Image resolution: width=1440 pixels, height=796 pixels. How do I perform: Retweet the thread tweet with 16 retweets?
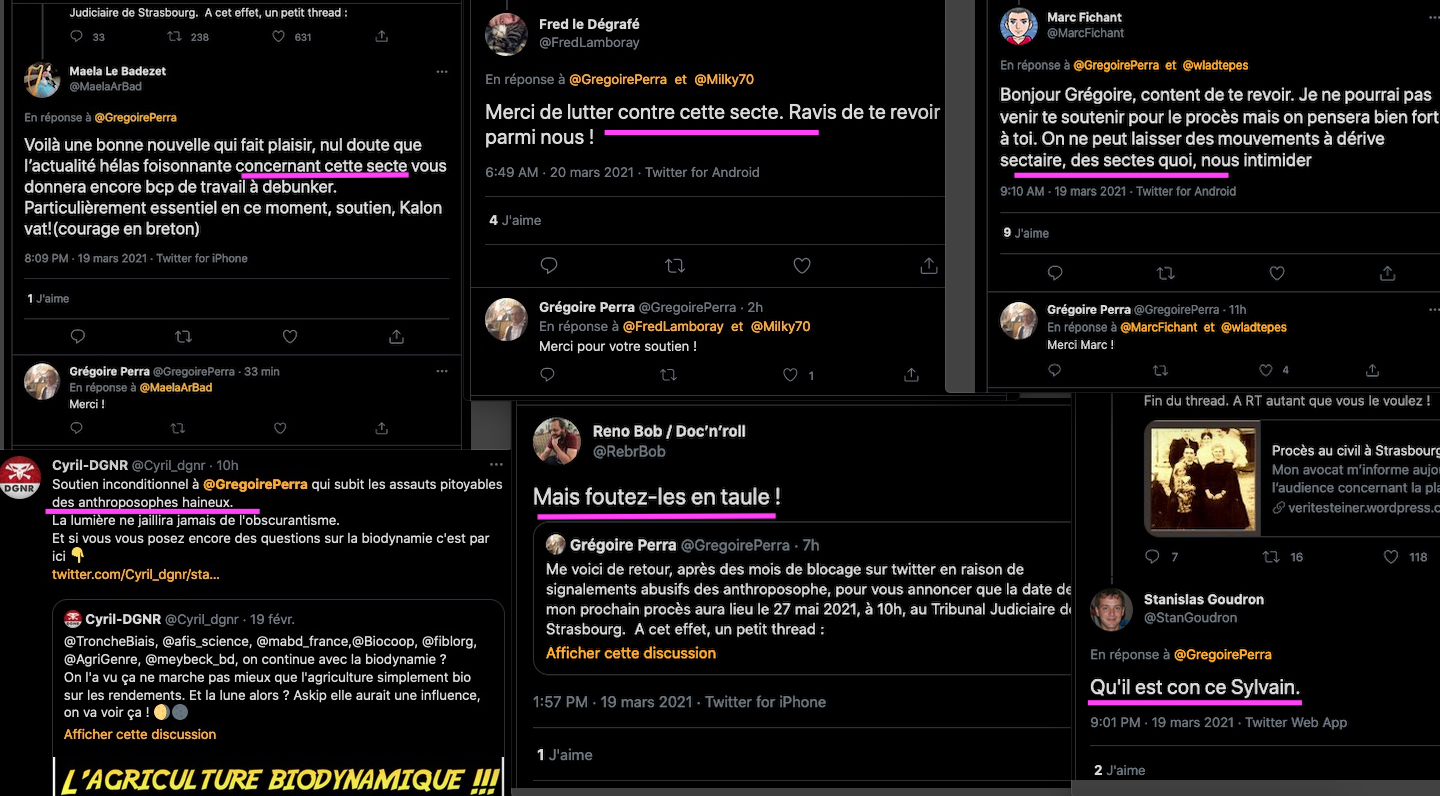1271,556
